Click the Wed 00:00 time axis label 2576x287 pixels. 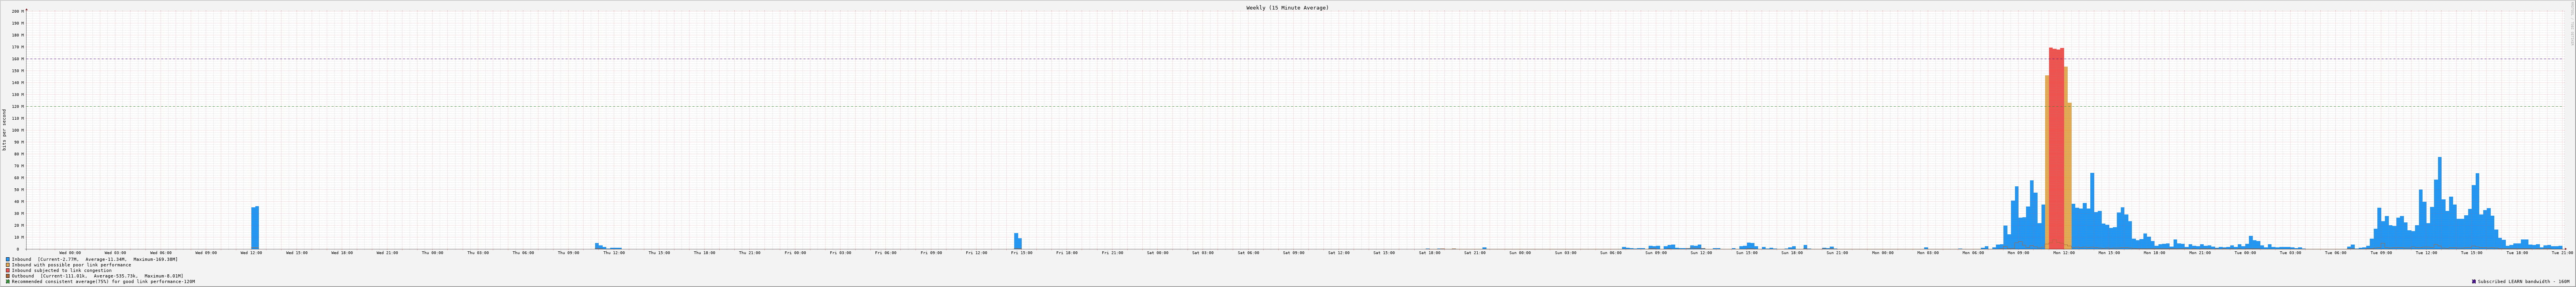70,253
